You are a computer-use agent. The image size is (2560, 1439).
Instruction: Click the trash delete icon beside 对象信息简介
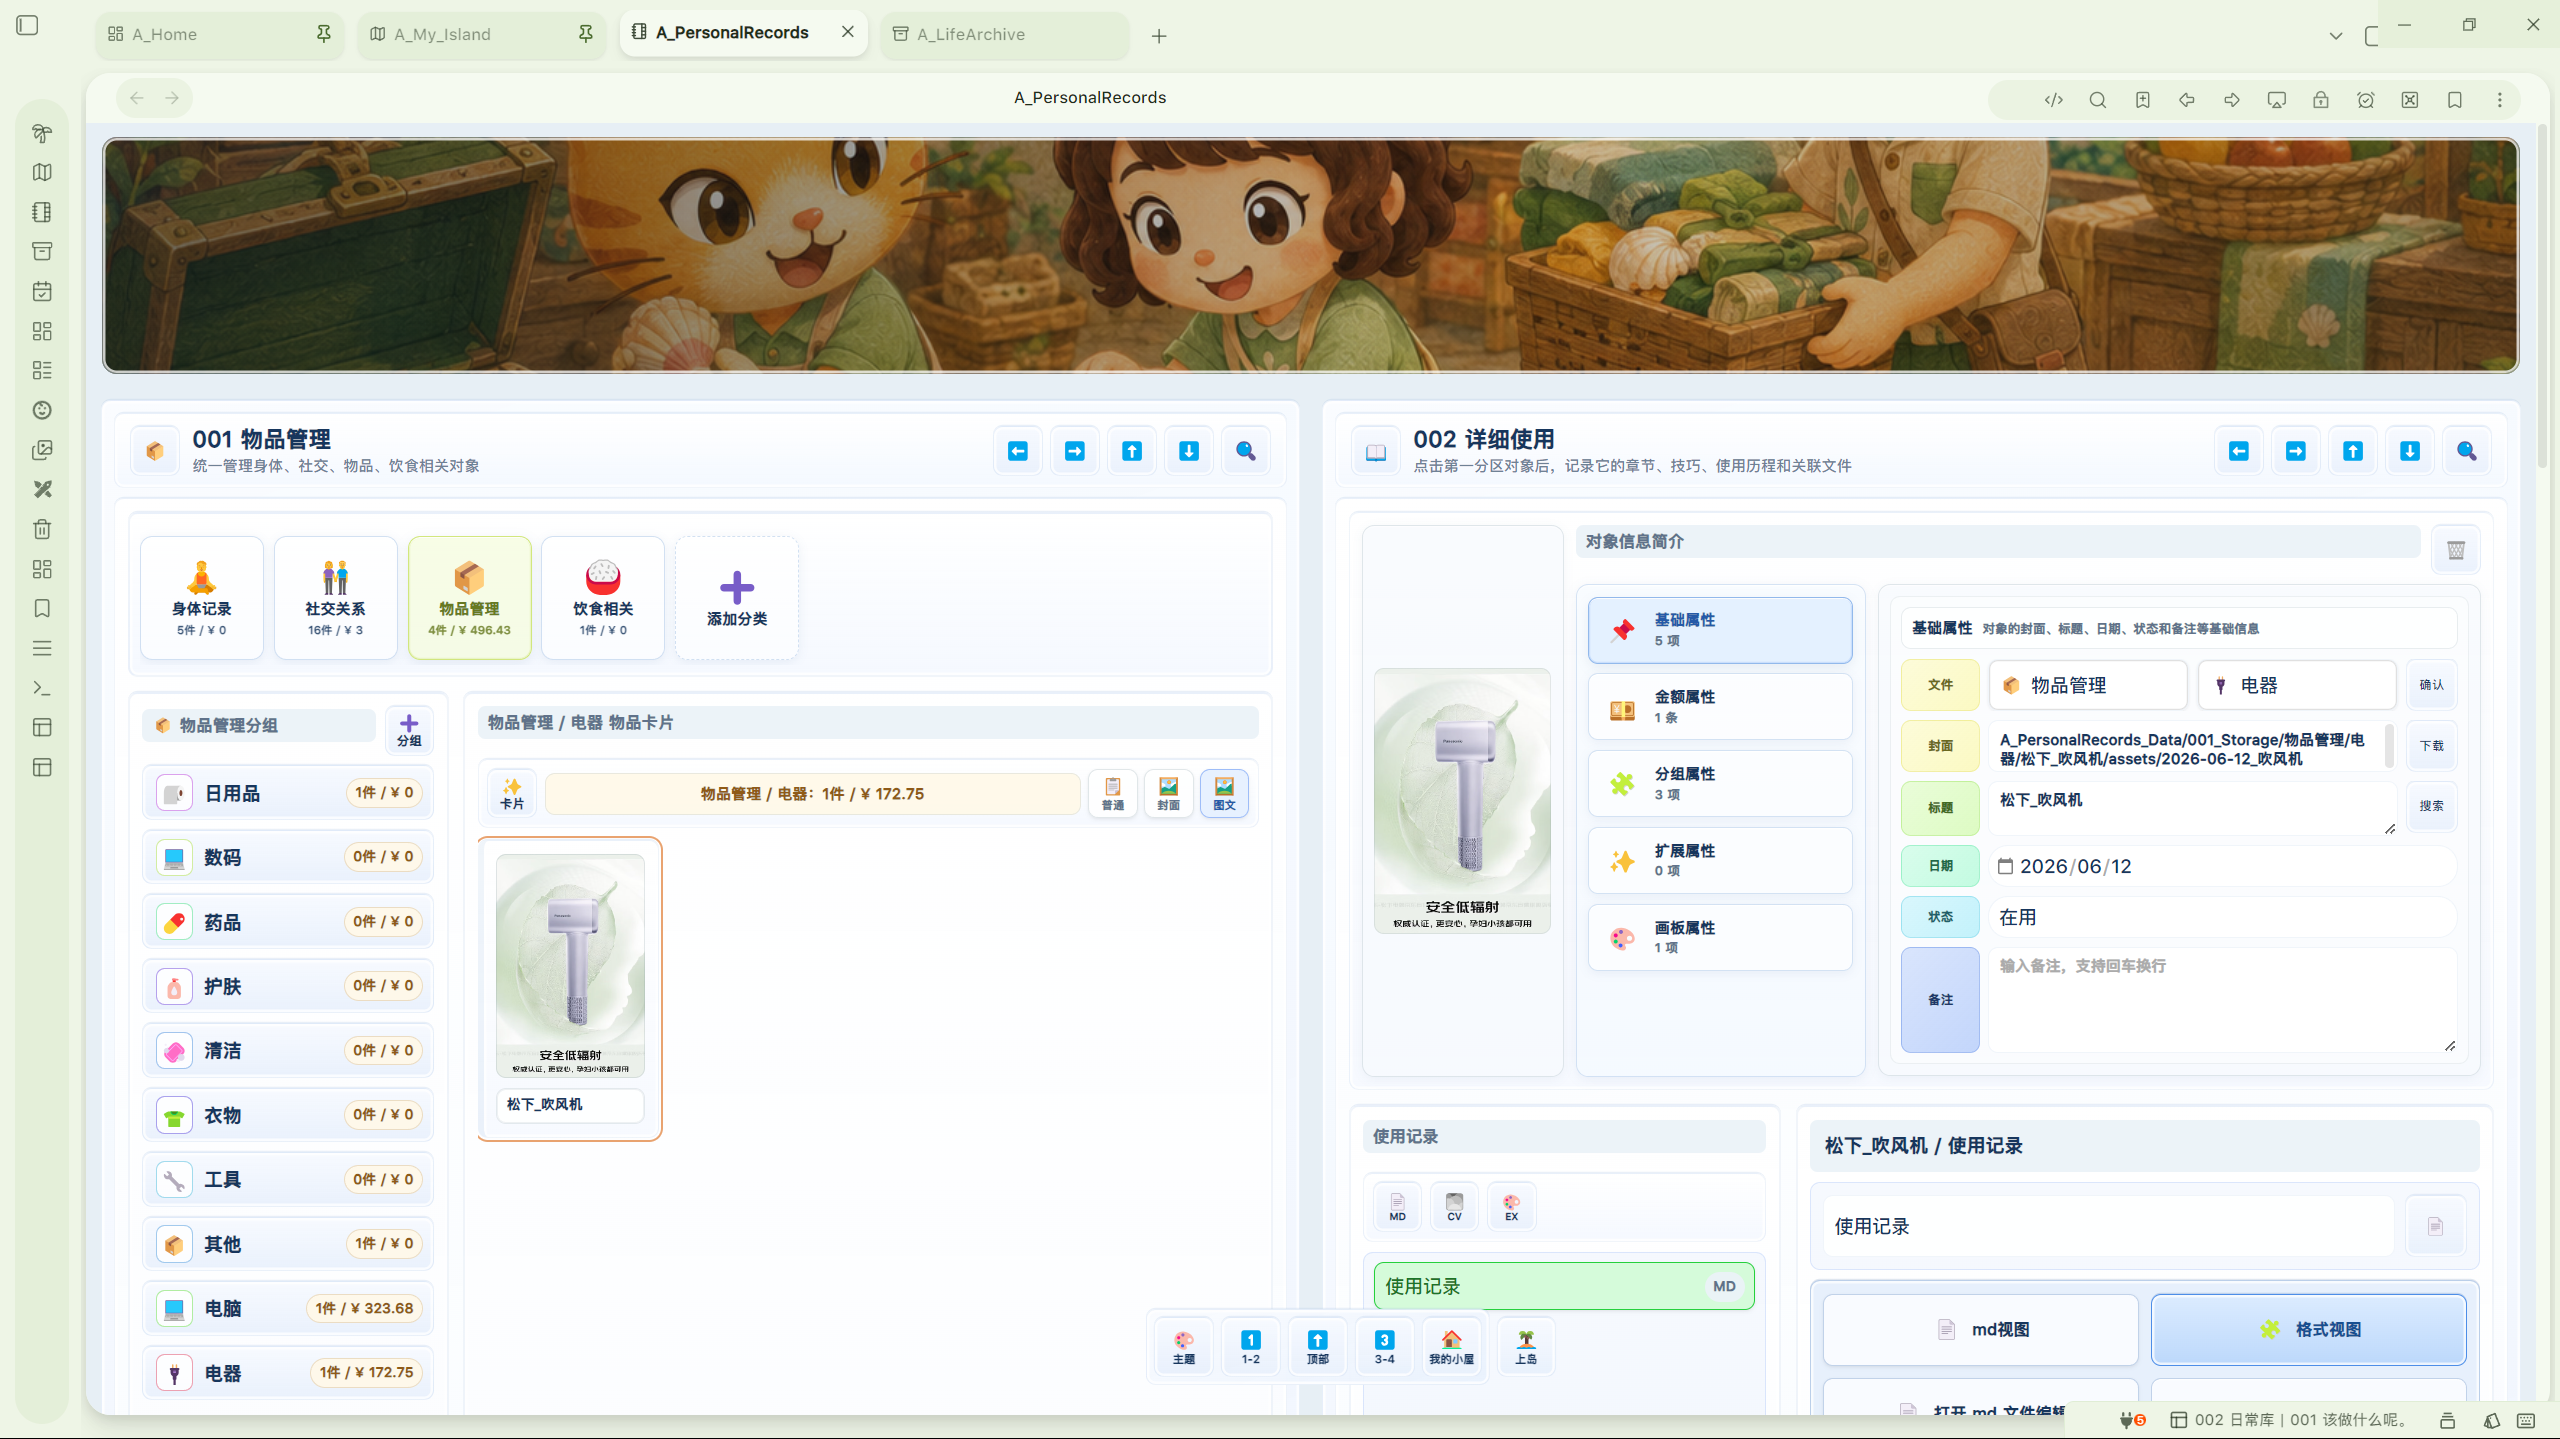(2456, 550)
